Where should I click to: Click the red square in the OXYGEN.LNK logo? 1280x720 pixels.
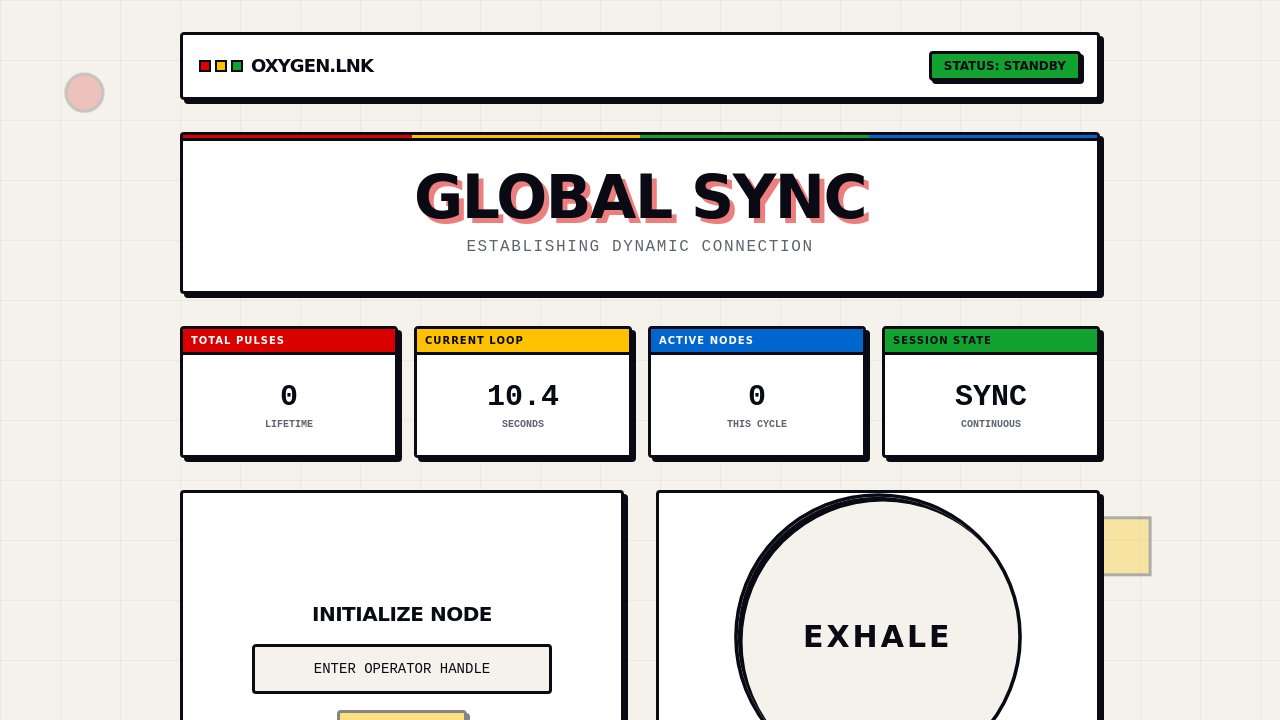coord(205,66)
